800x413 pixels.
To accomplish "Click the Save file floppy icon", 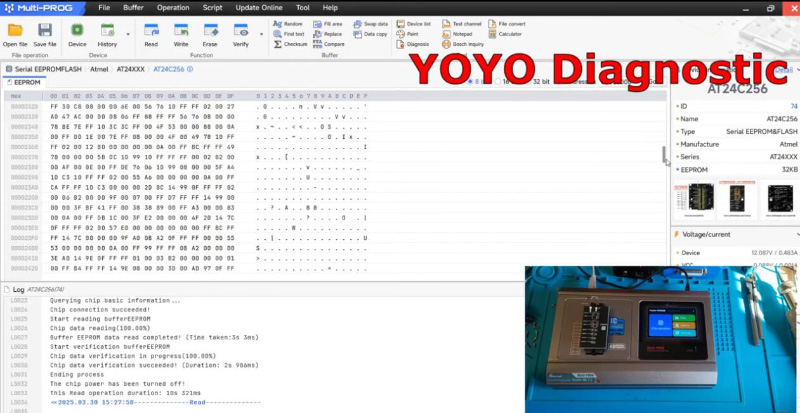I will coord(45,31).
